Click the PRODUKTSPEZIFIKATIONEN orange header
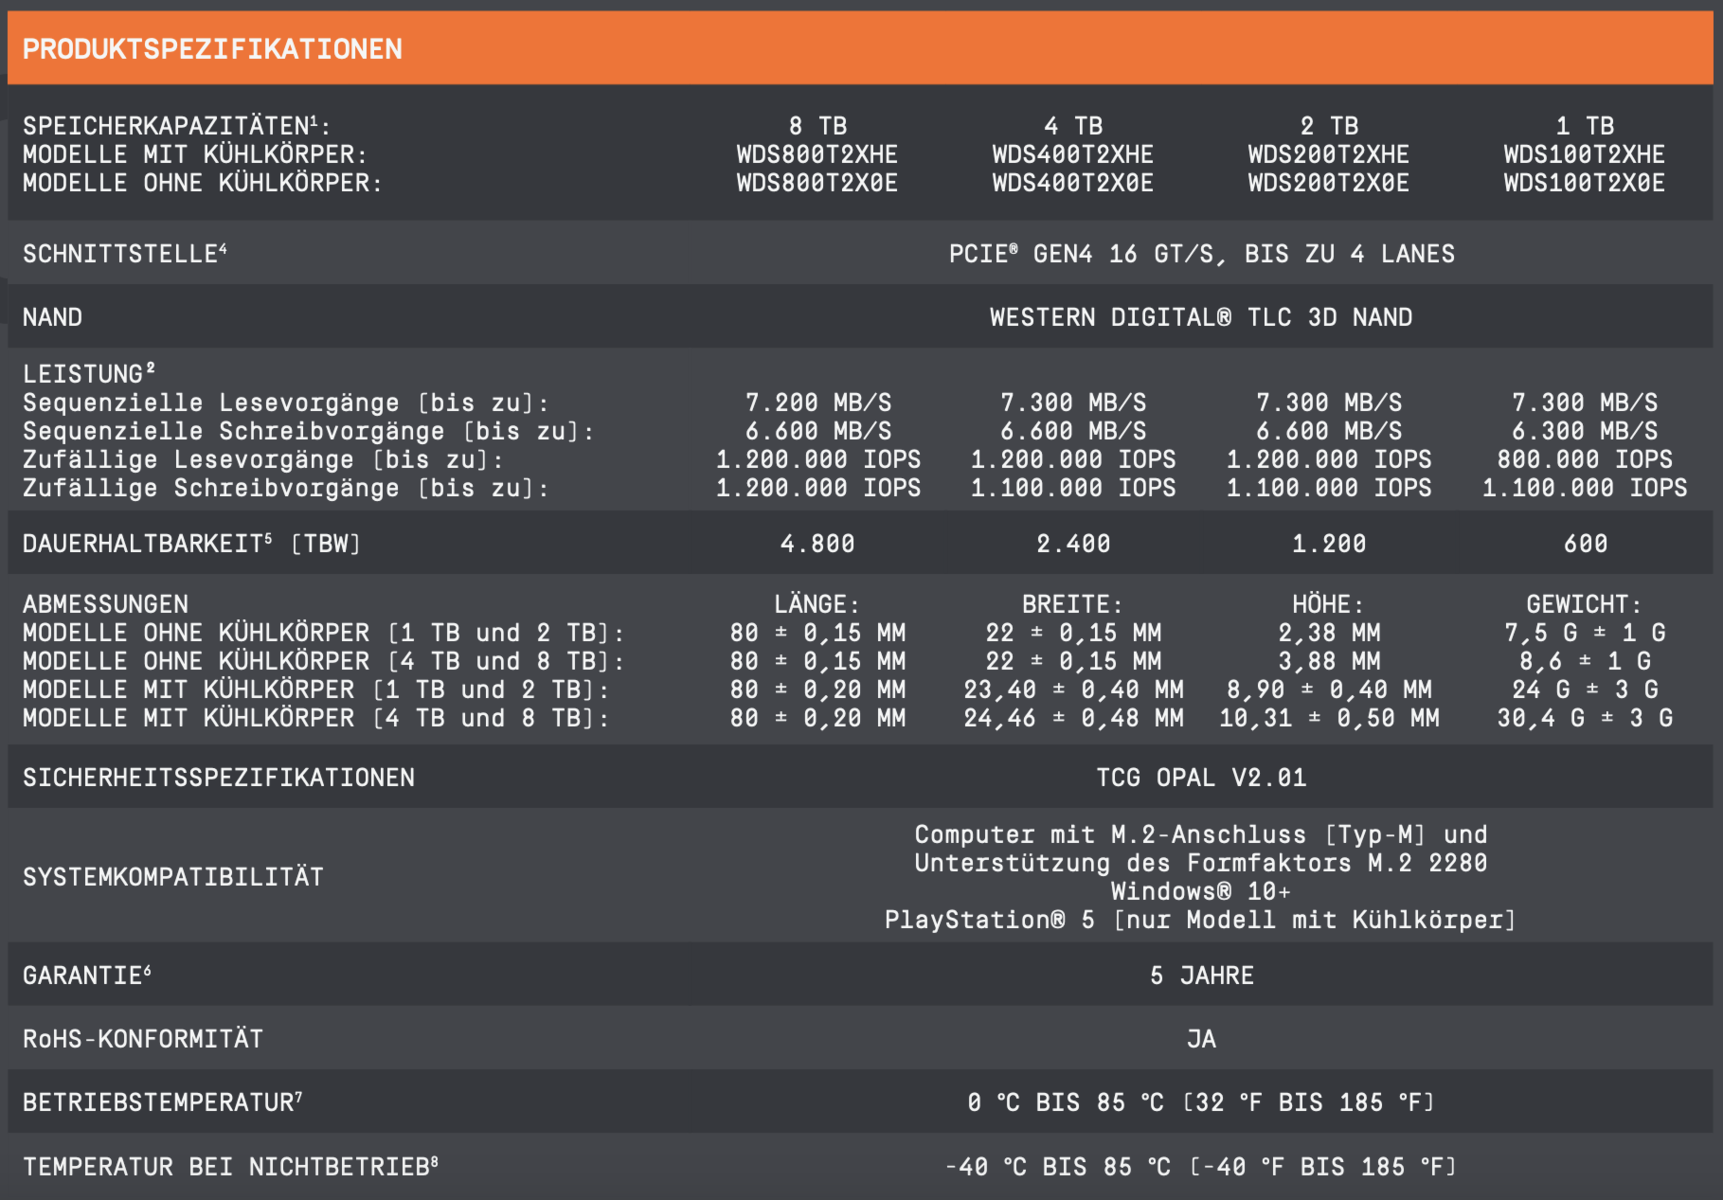This screenshot has height=1200, width=1723. point(212,49)
